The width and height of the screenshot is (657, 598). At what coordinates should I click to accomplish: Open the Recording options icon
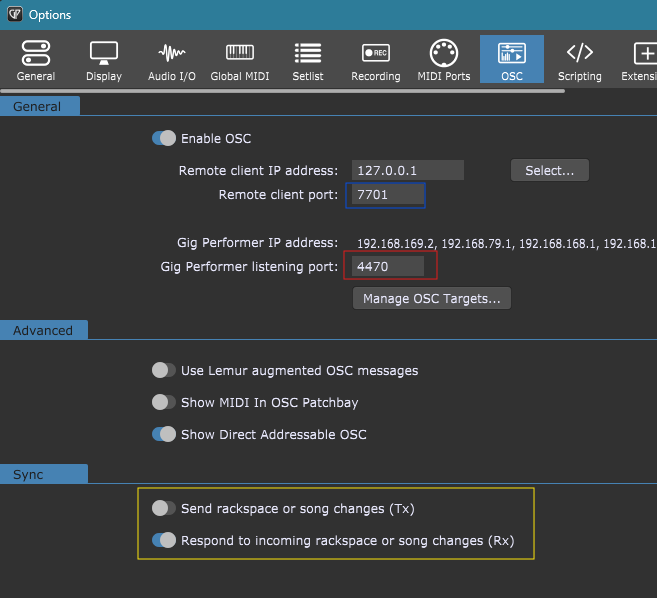(376, 54)
